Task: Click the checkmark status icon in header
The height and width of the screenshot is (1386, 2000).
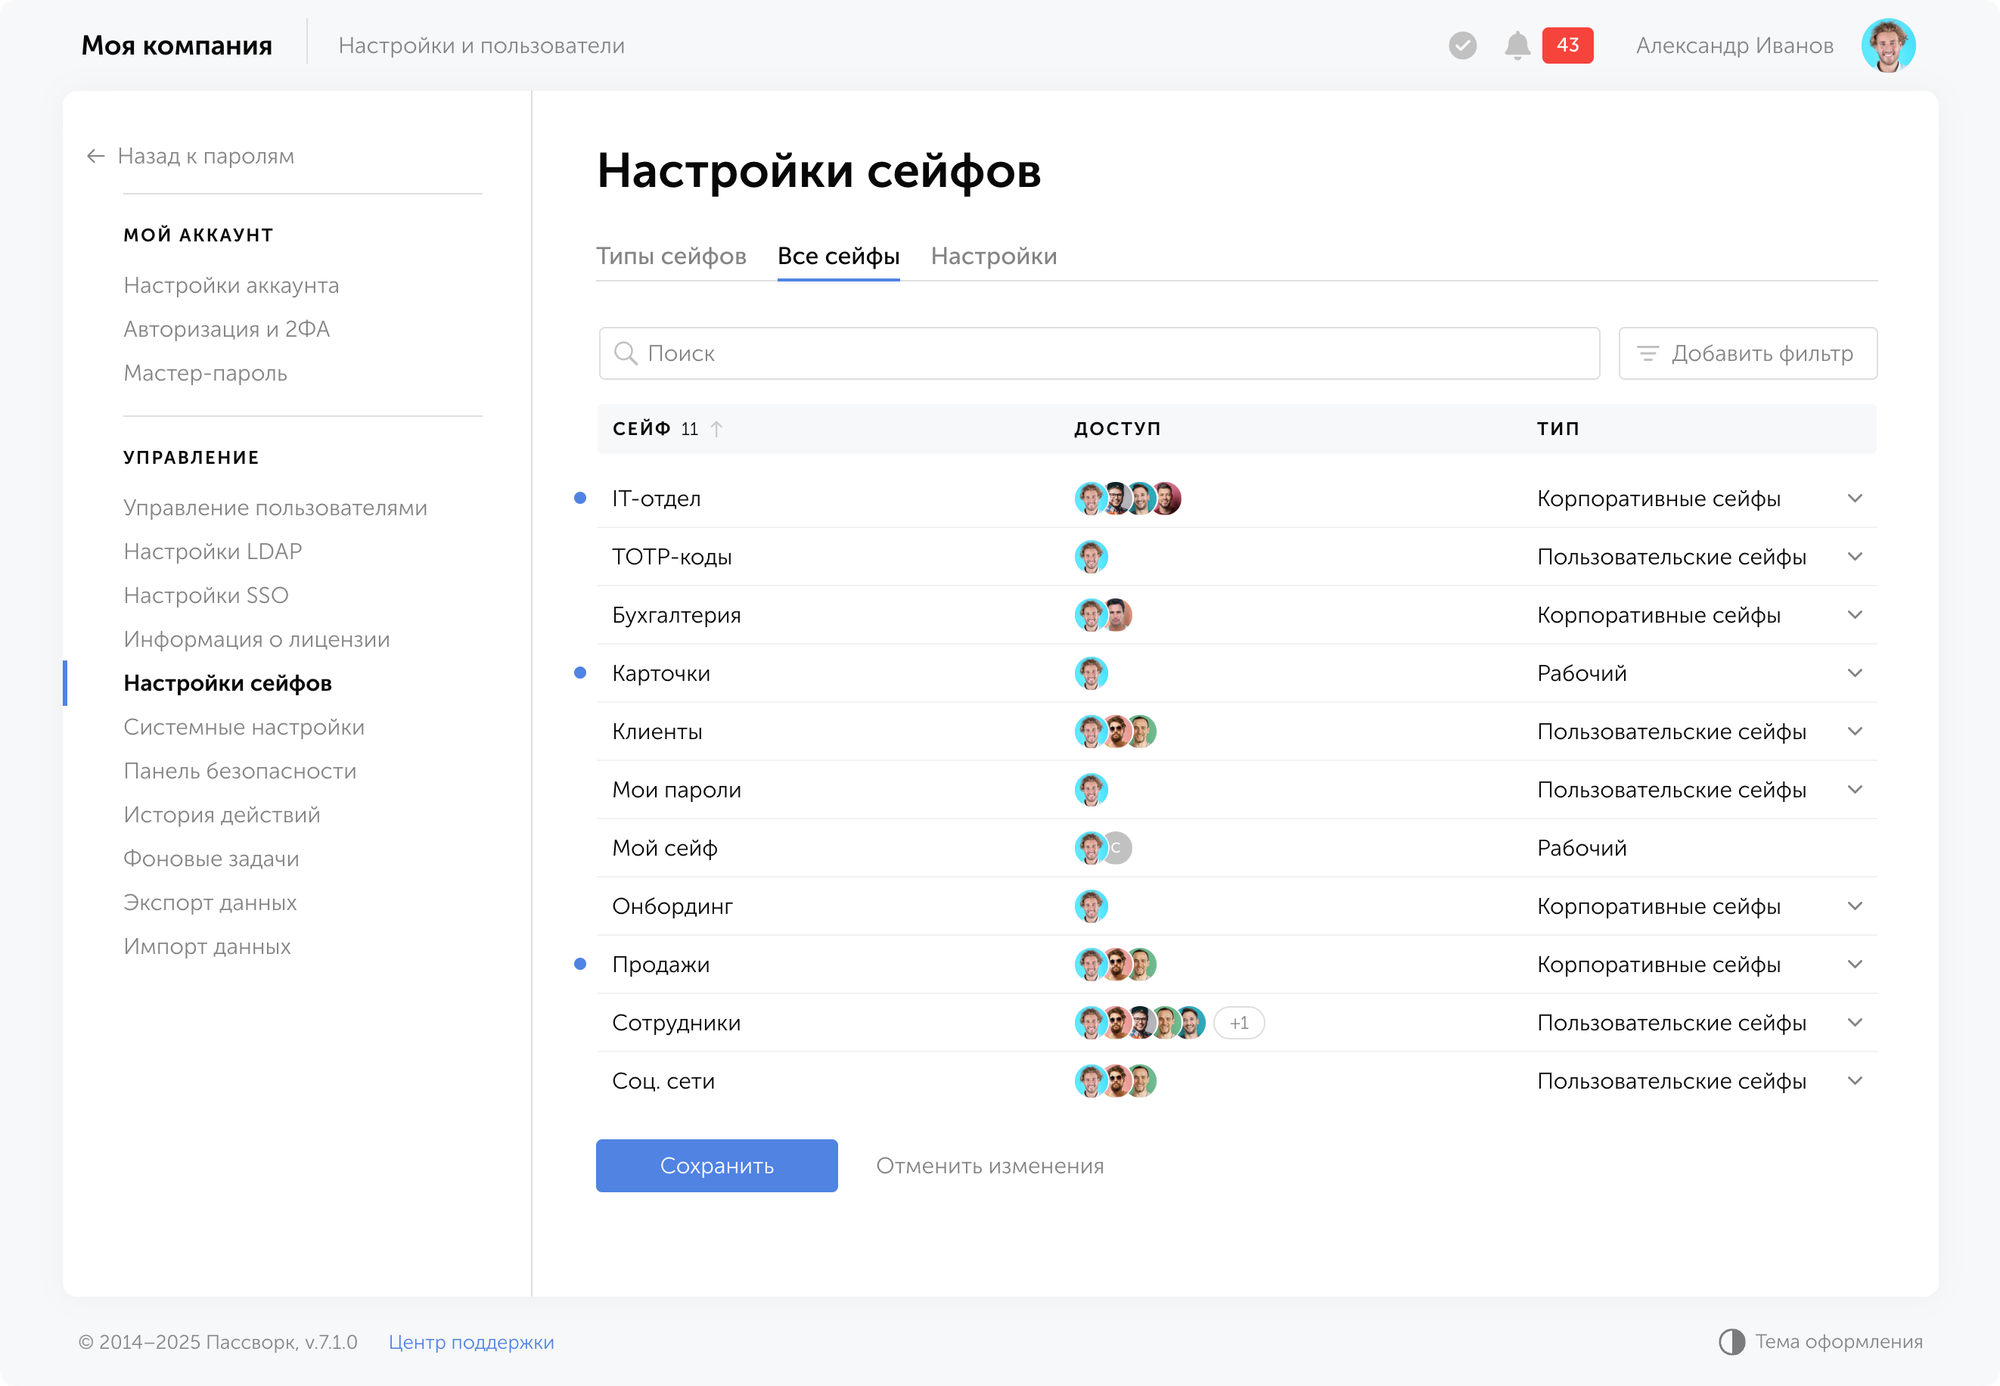Action: pos(1462,46)
